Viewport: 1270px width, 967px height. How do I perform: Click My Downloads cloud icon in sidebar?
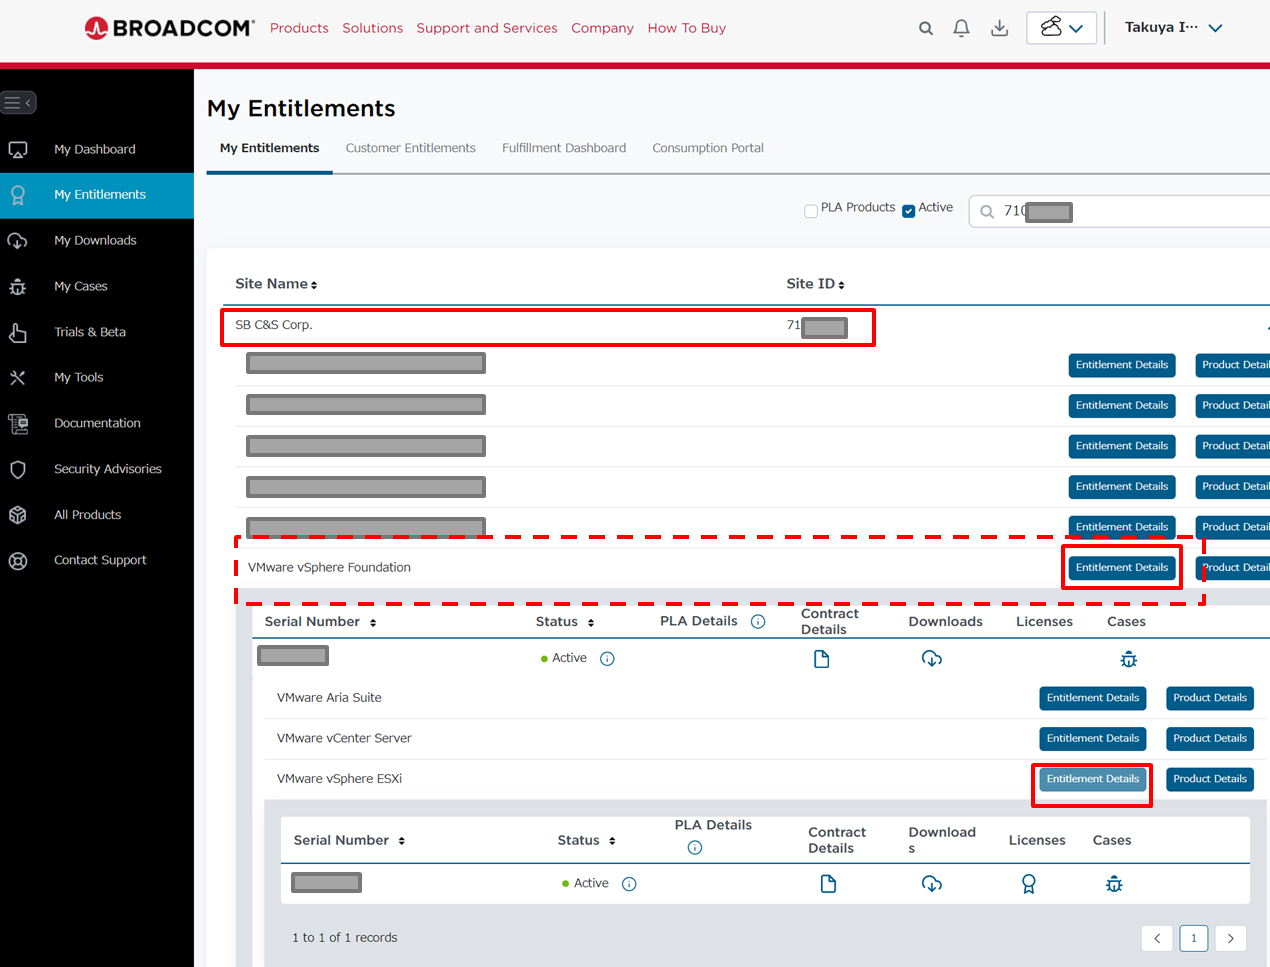18,241
